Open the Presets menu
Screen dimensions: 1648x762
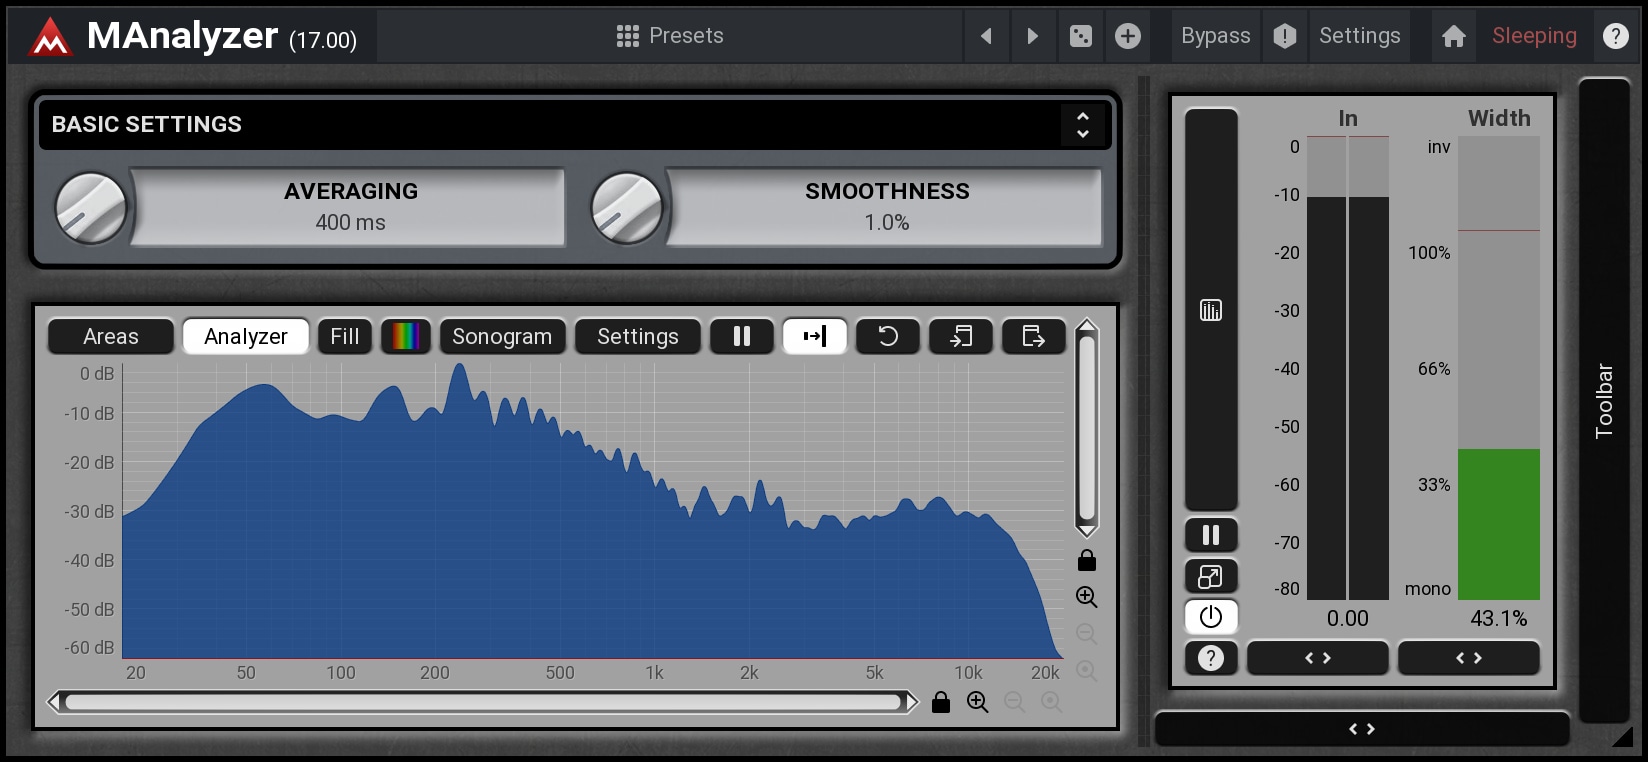point(670,36)
